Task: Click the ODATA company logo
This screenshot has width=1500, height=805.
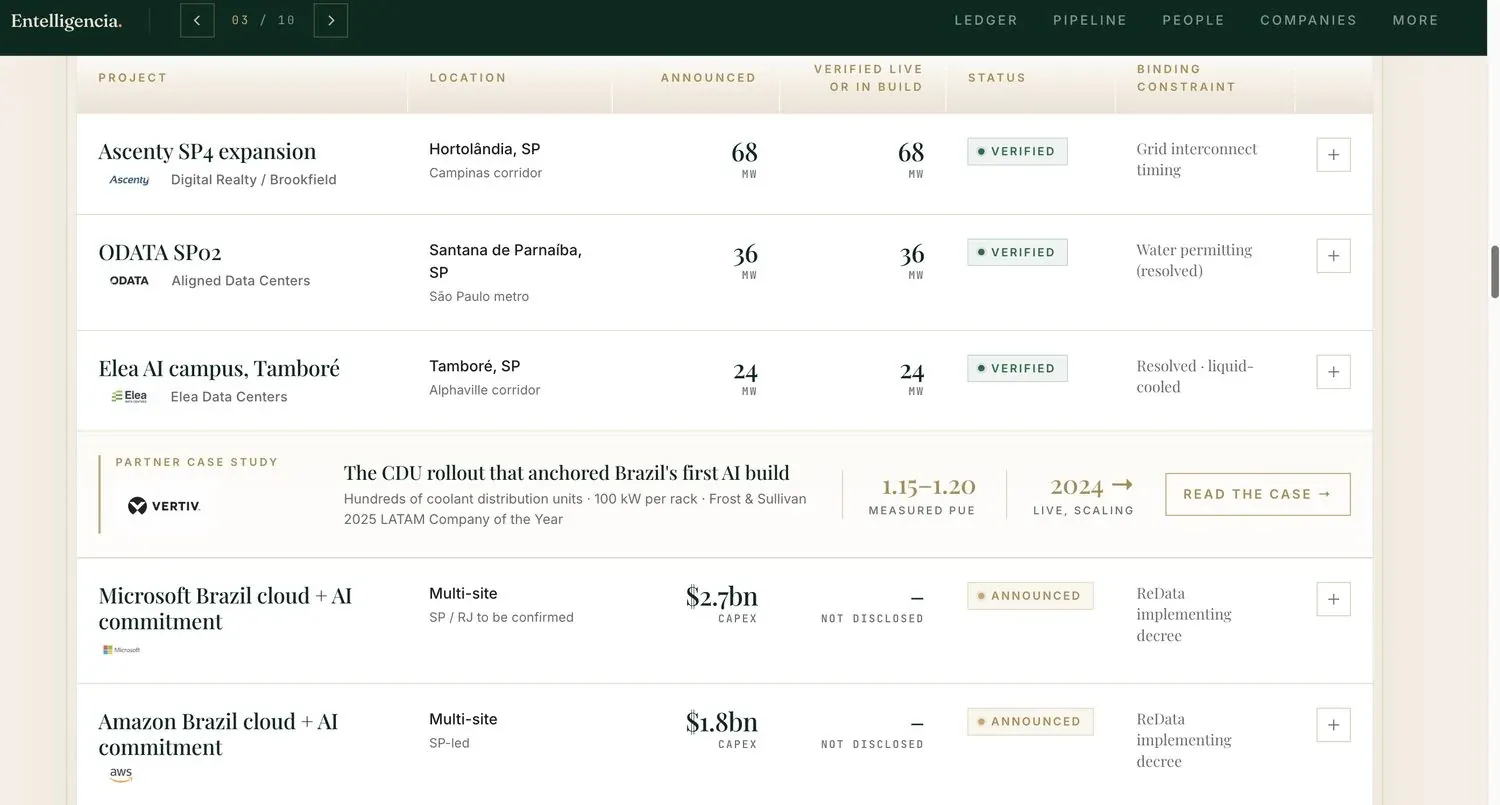Action: (x=129, y=281)
